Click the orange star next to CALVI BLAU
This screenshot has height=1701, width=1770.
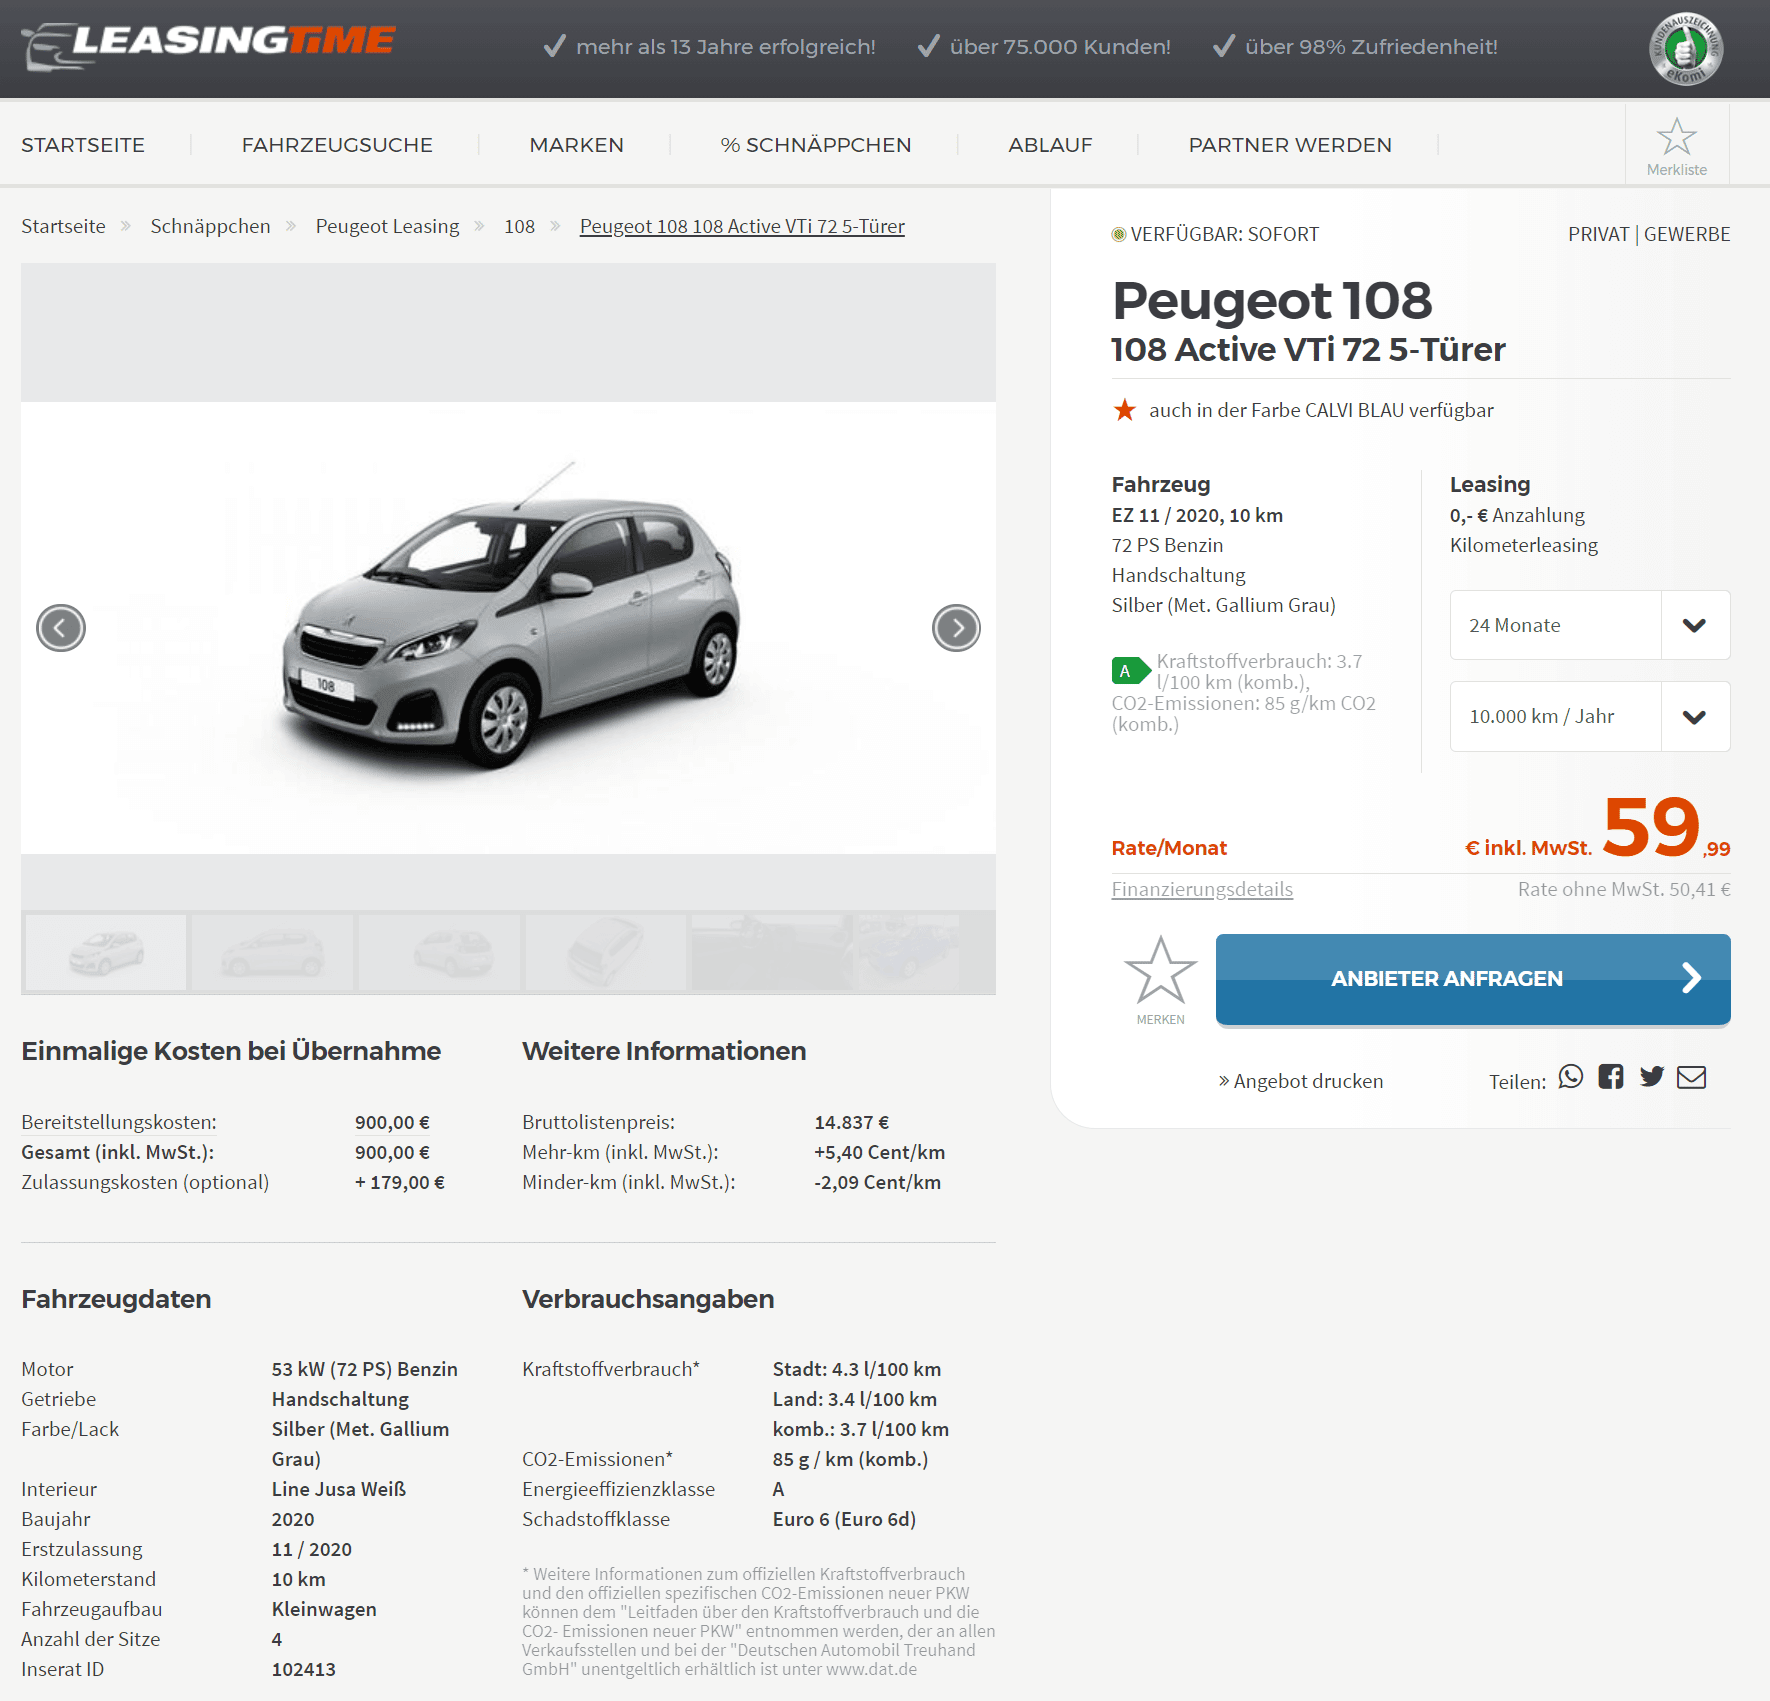click(1125, 410)
